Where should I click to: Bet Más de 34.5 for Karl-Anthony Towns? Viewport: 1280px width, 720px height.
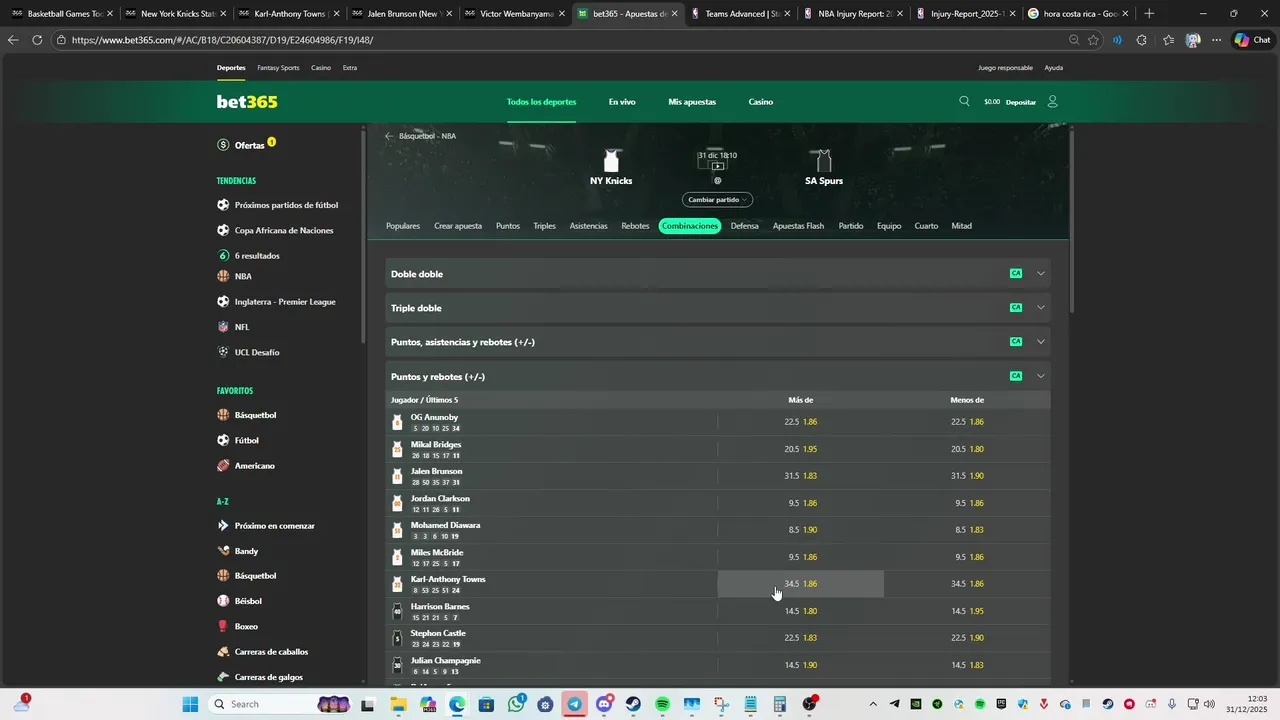tap(800, 584)
